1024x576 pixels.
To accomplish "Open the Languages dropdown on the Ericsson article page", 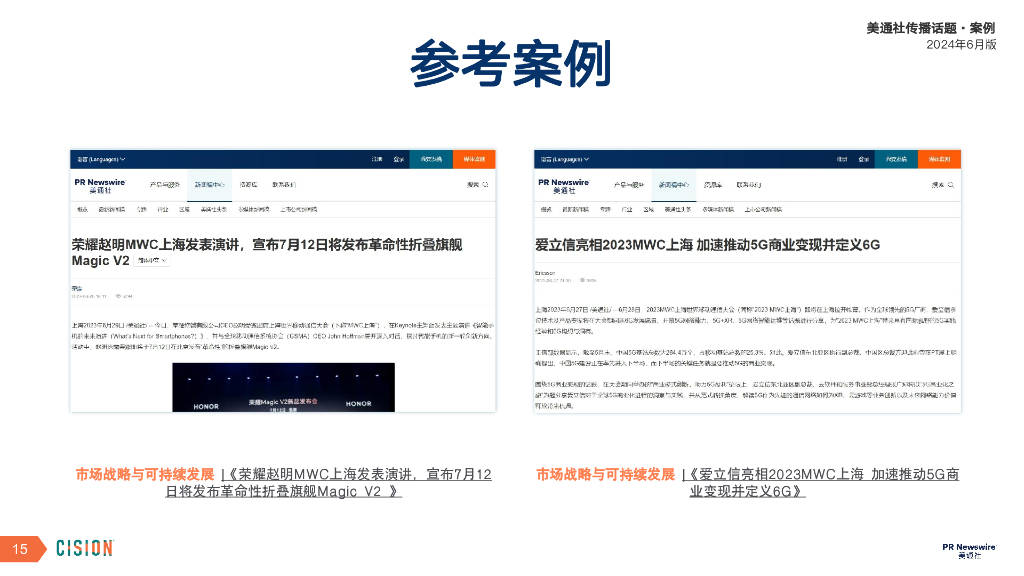I will point(565,159).
